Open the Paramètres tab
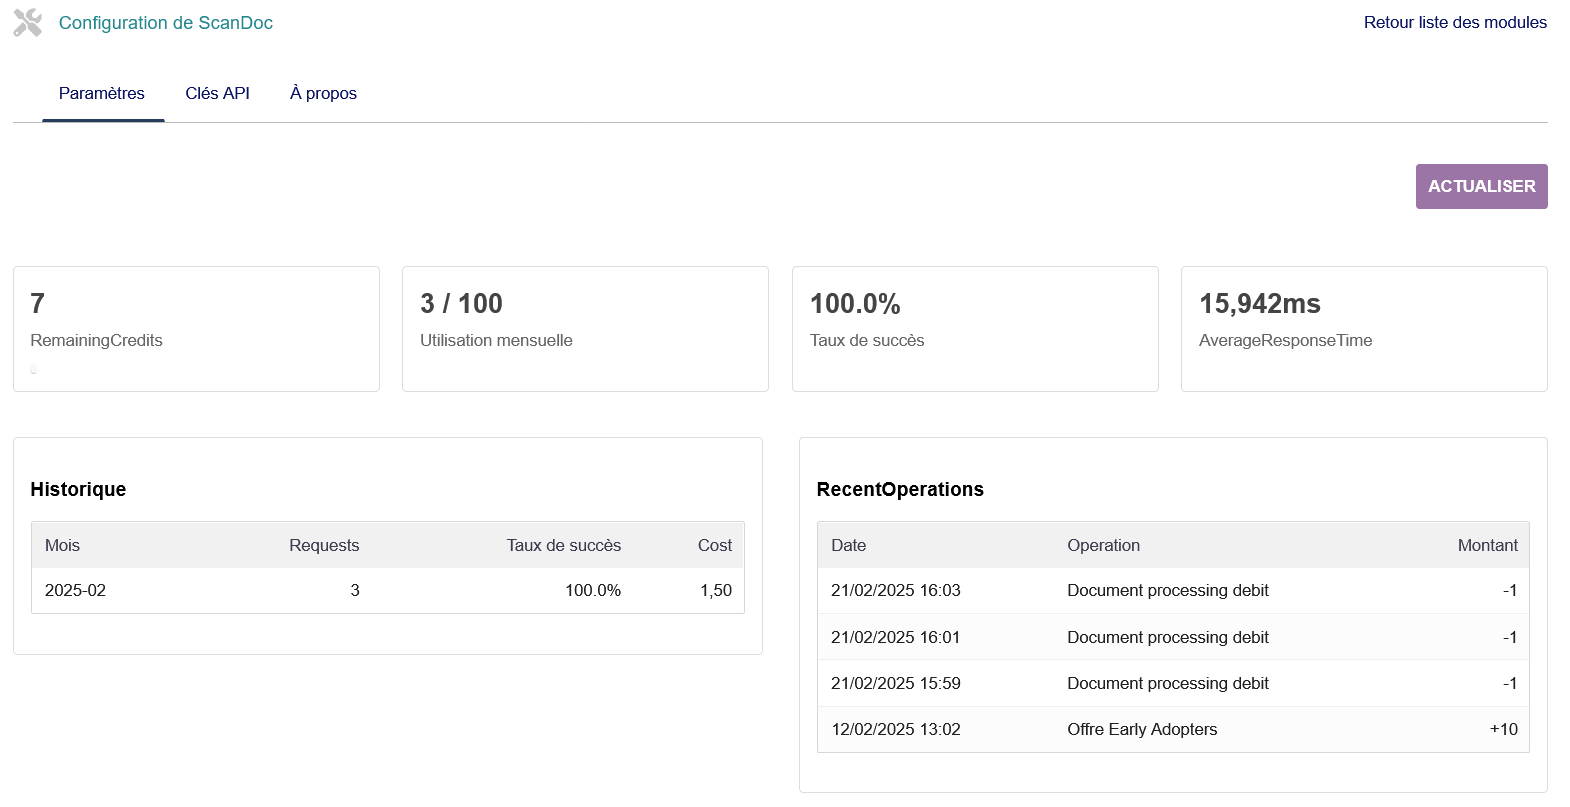Viewport: 1570px width, 807px height. (102, 93)
